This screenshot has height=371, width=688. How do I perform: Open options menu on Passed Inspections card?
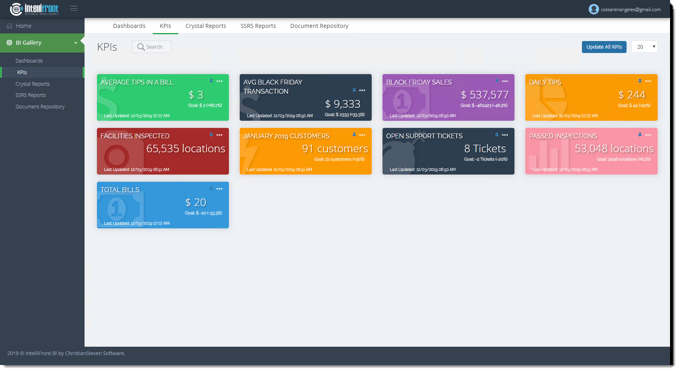click(x=648, y=135)
